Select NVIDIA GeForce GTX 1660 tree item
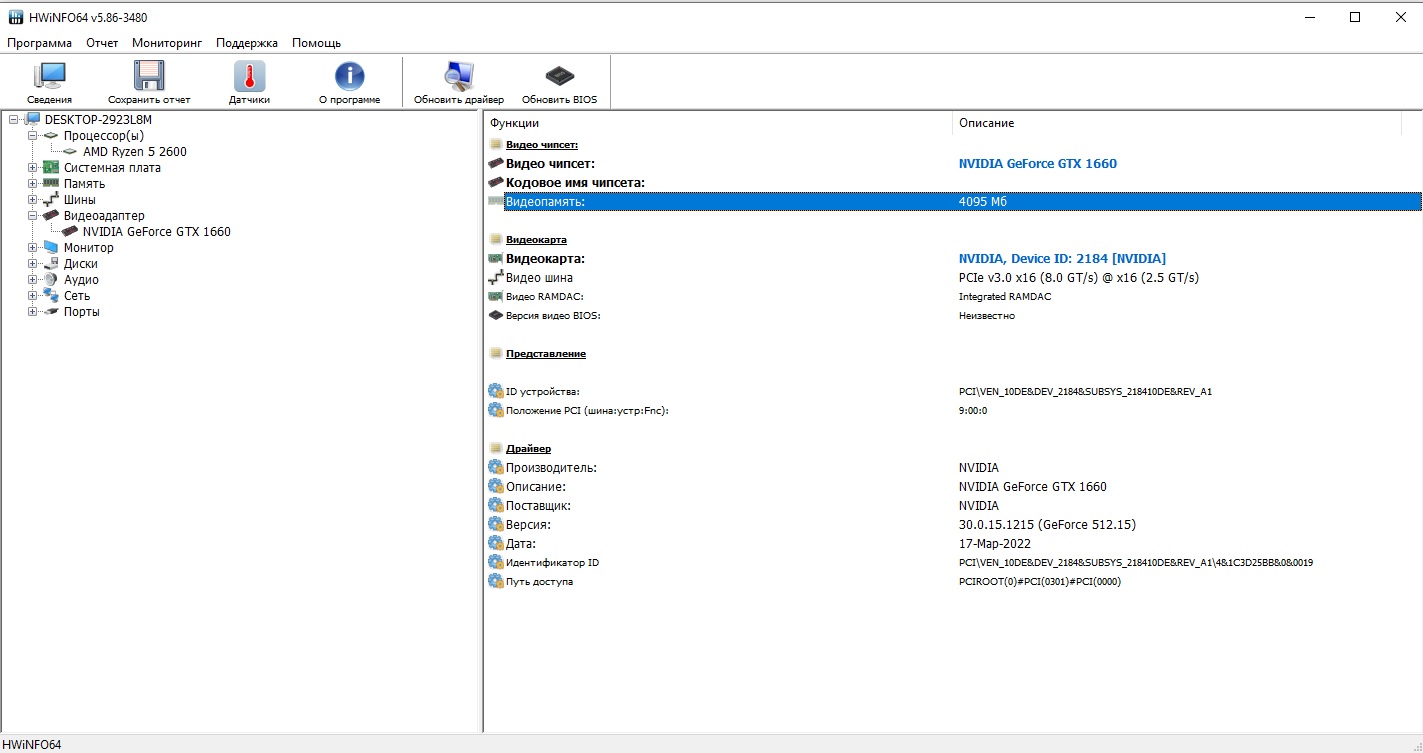Screen dimensions: 1423x753 click(157, 232)
